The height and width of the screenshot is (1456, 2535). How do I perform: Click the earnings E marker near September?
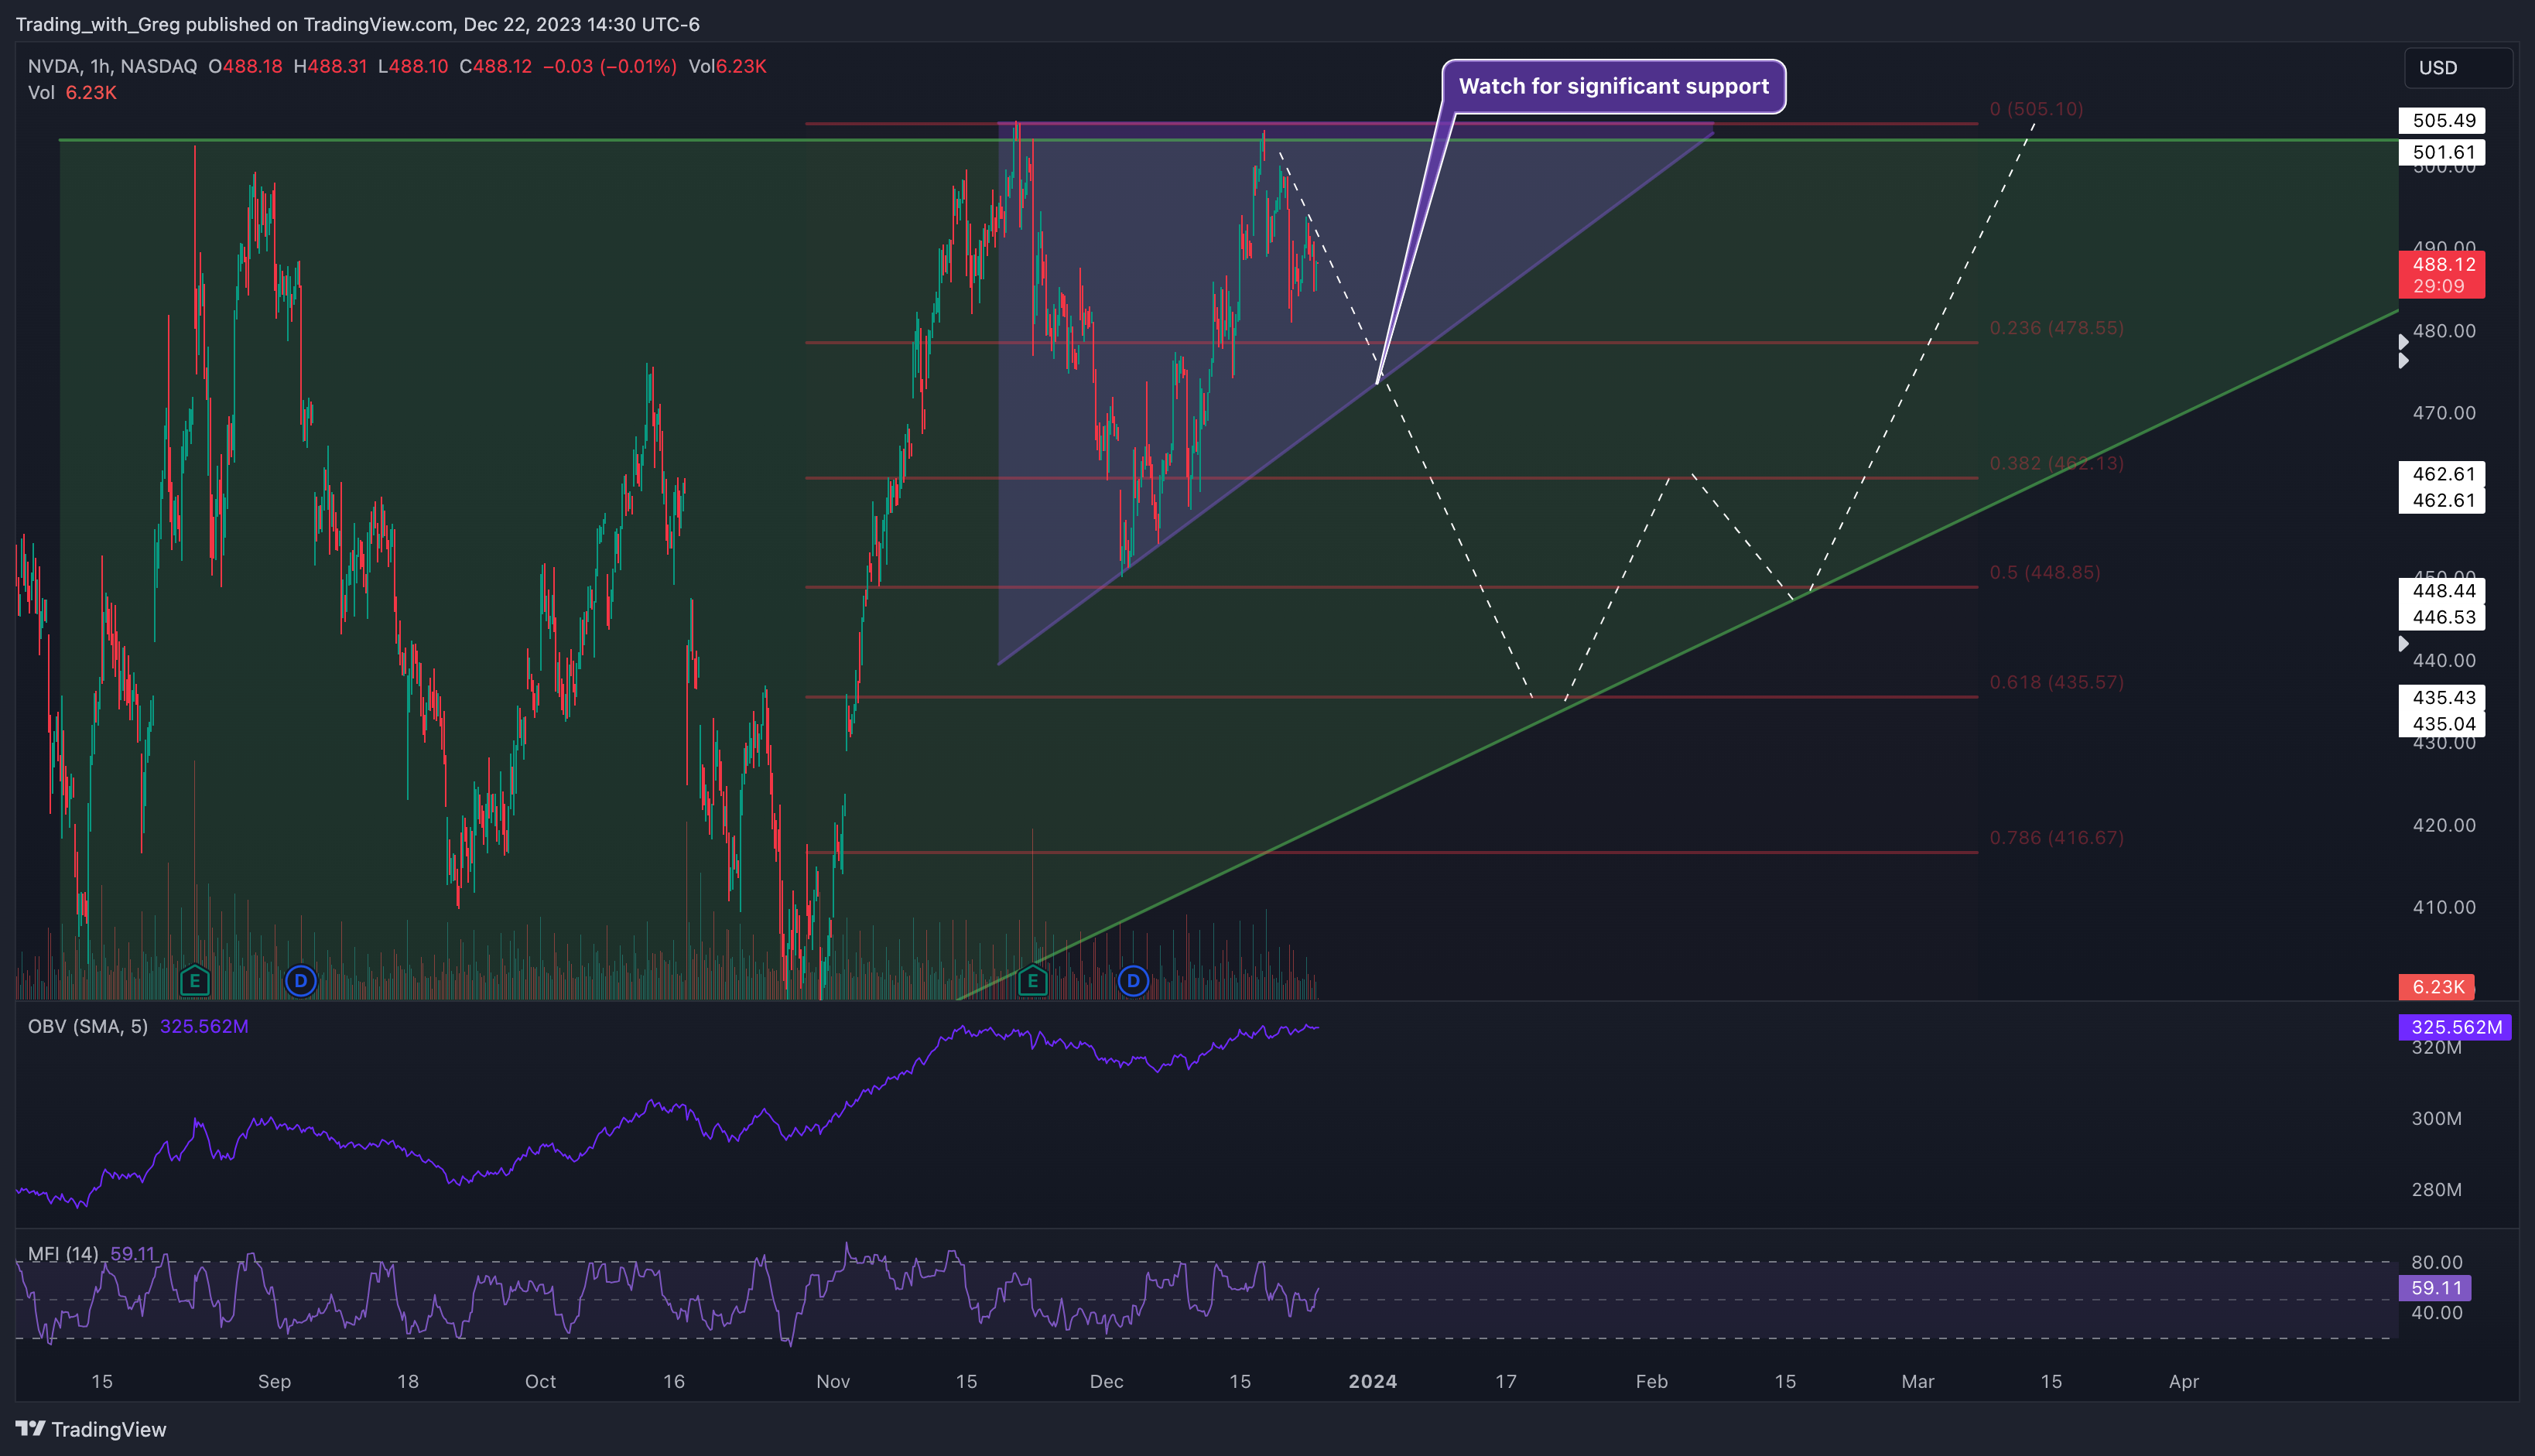tap(195, 981)
